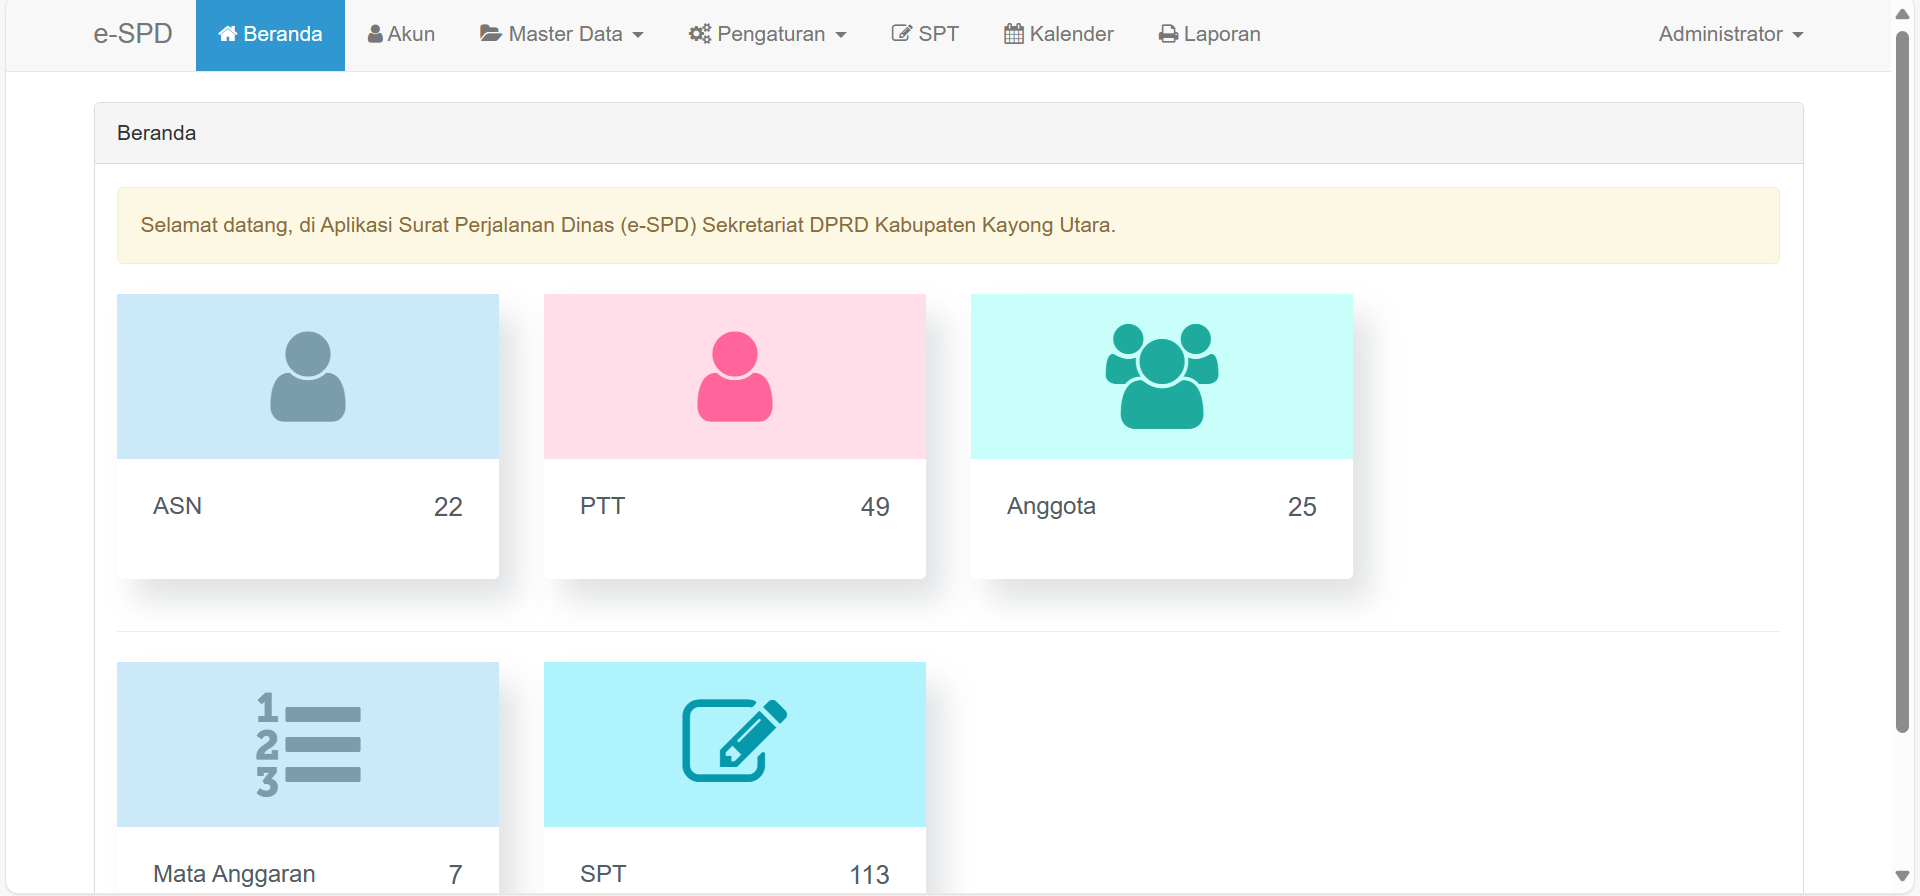
Task: Click the edit icon beside SPT in navbar
Action: click(x=902, y=34)
